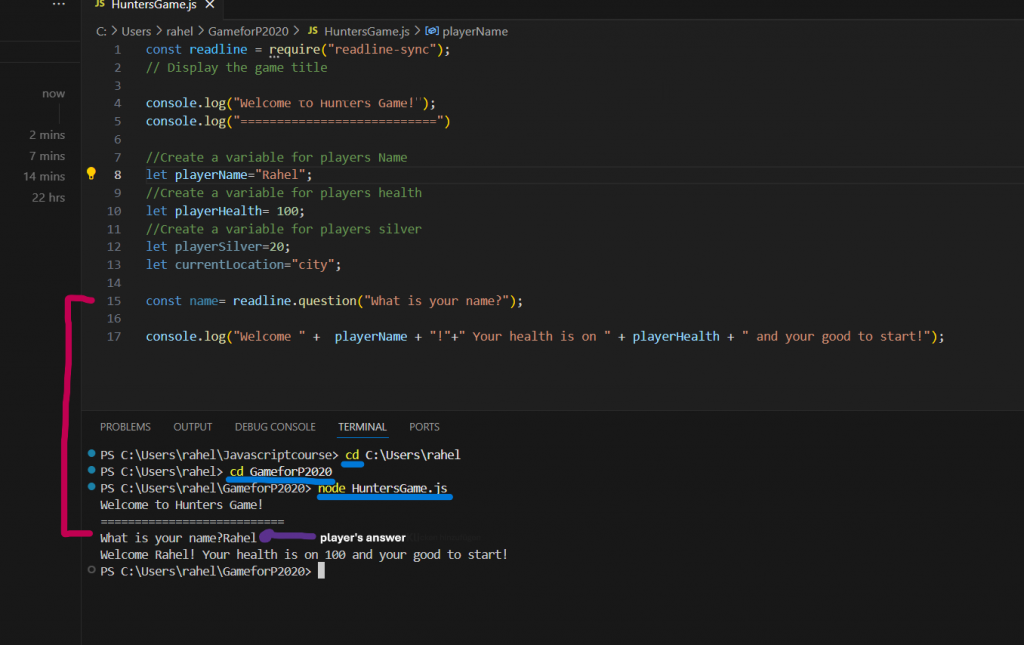Click line number 15 in the gutter

point(118,301)
